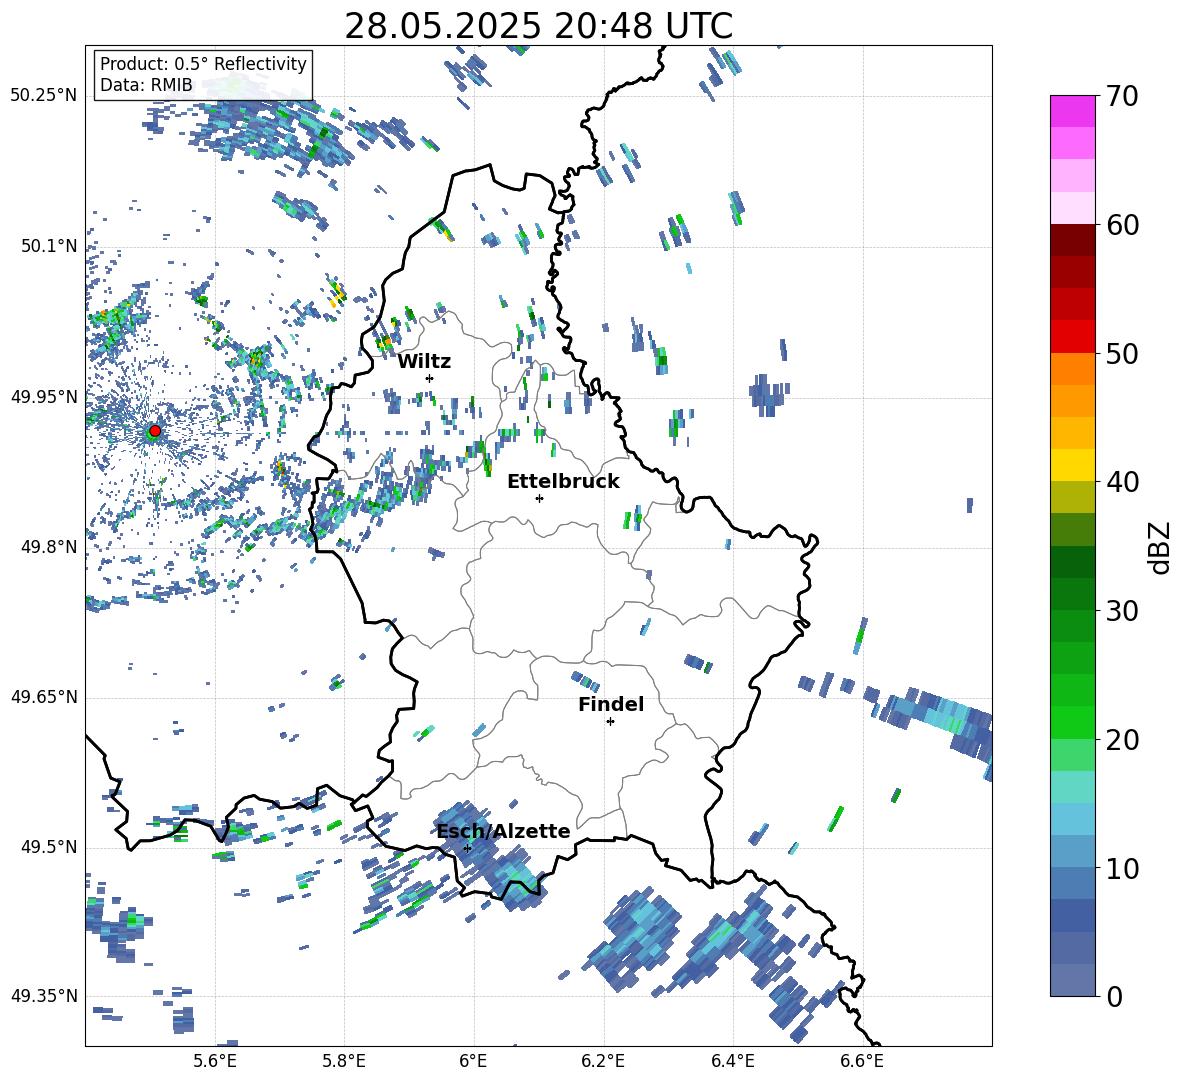Select the Esch/Alzette station cross marker
This screenshot has width=1184, height=1081.
click(x=467, y=848)
